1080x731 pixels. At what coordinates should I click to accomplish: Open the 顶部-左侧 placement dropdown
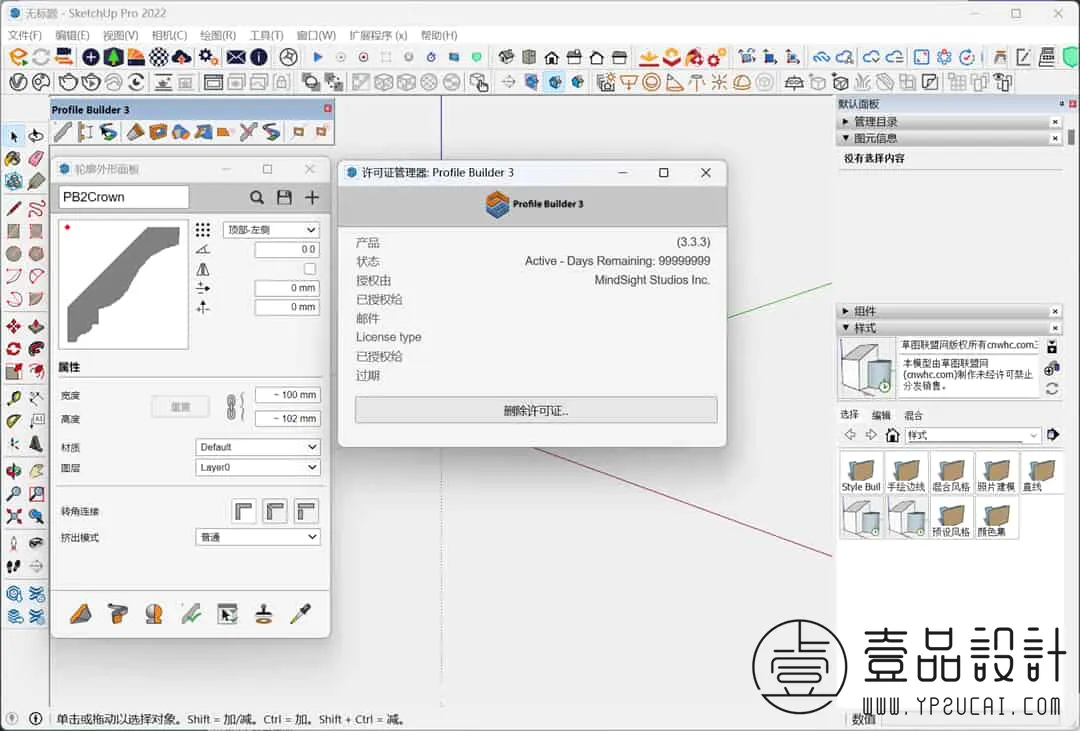coord(271,229)
